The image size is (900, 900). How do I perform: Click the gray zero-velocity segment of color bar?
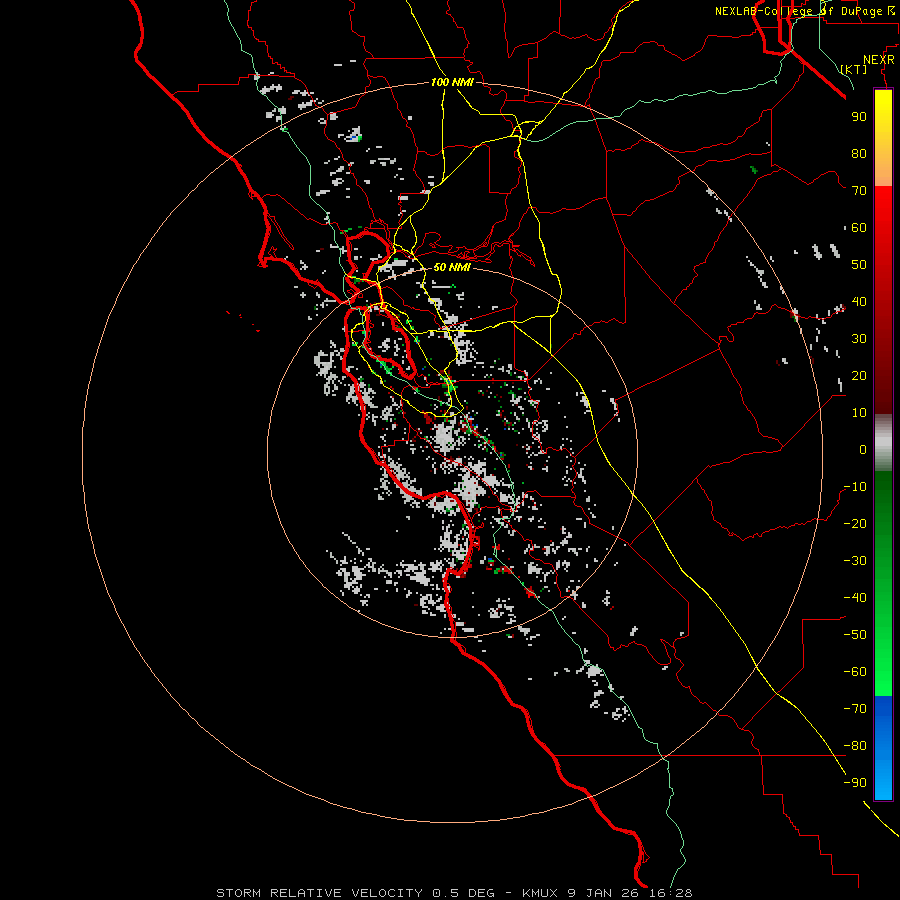coord(883,443)
